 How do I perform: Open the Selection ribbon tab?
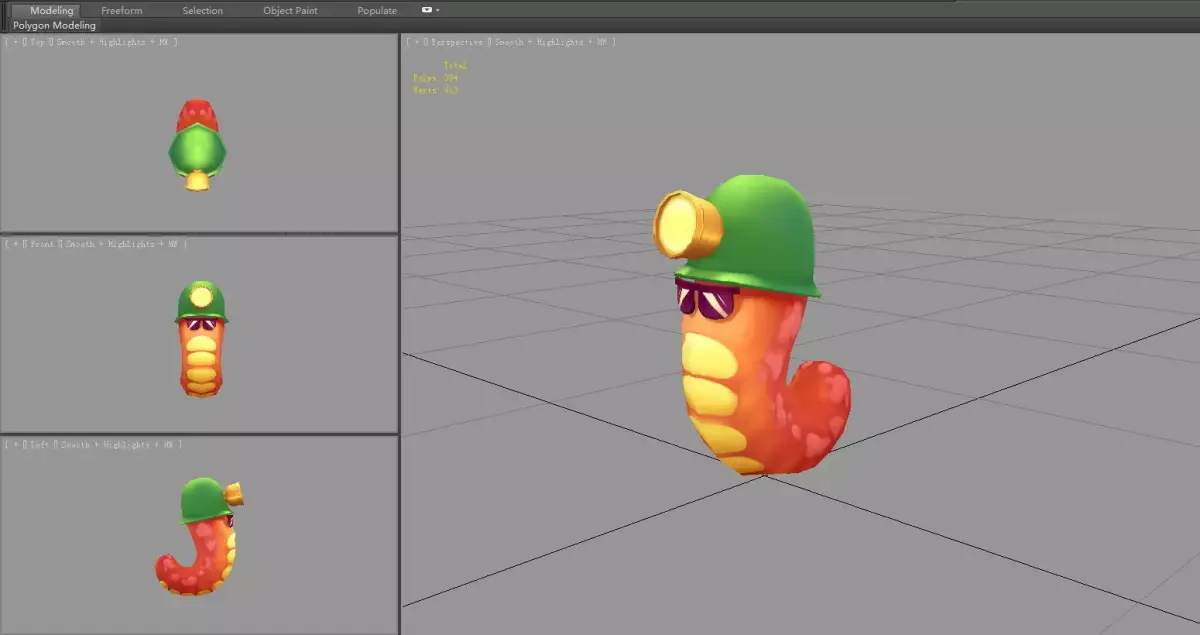click(203, 11)
